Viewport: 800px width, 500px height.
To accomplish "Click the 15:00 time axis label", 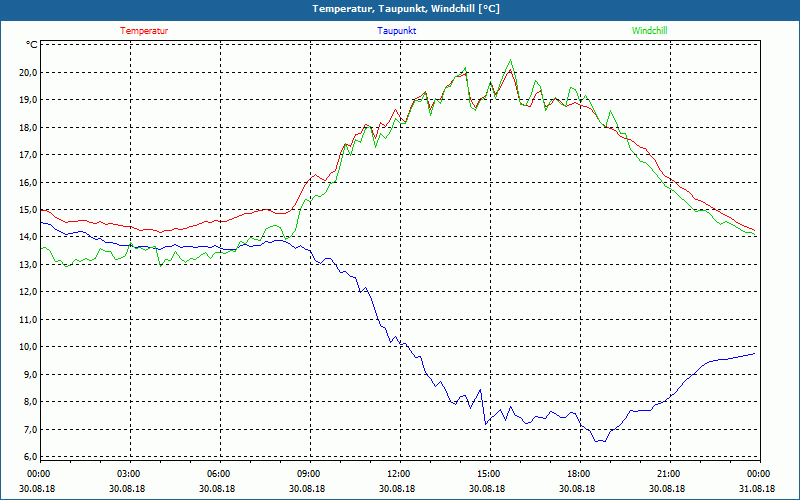I will pyautogui.click(x=488, y=474).
